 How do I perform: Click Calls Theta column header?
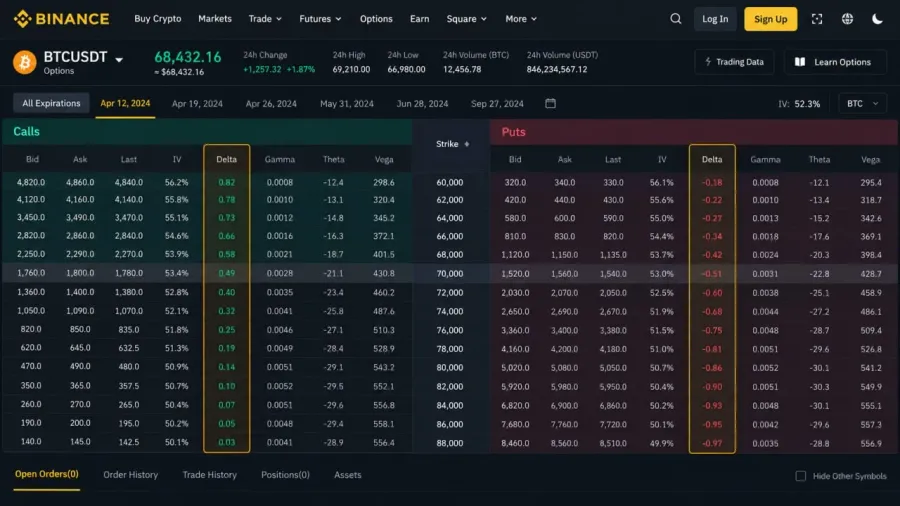click(333, 159)
